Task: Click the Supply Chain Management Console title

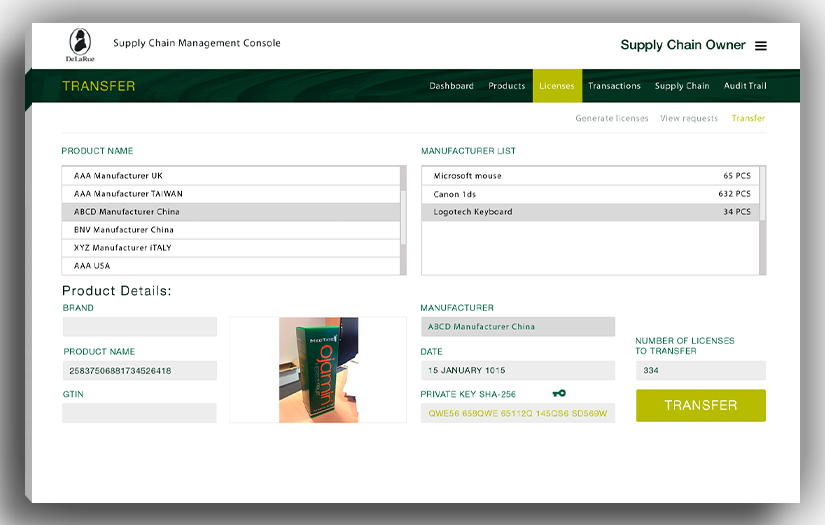Action: (197, 43)
